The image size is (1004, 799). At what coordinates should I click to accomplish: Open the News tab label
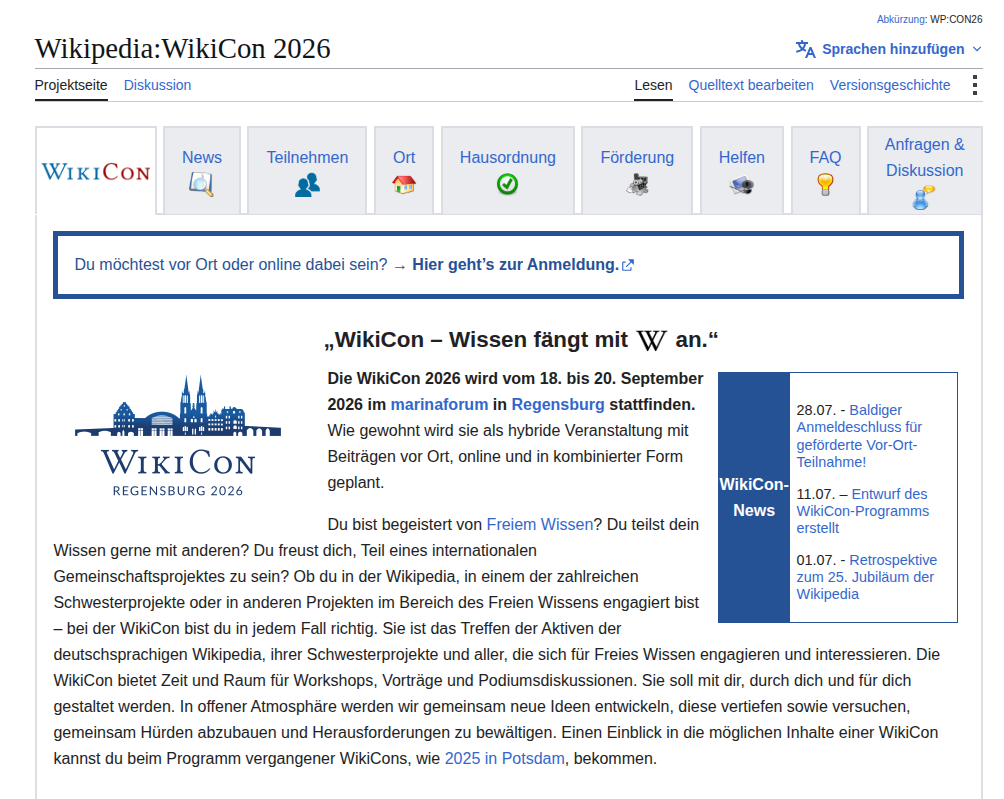pyautogui.click(x=202, y=157)
